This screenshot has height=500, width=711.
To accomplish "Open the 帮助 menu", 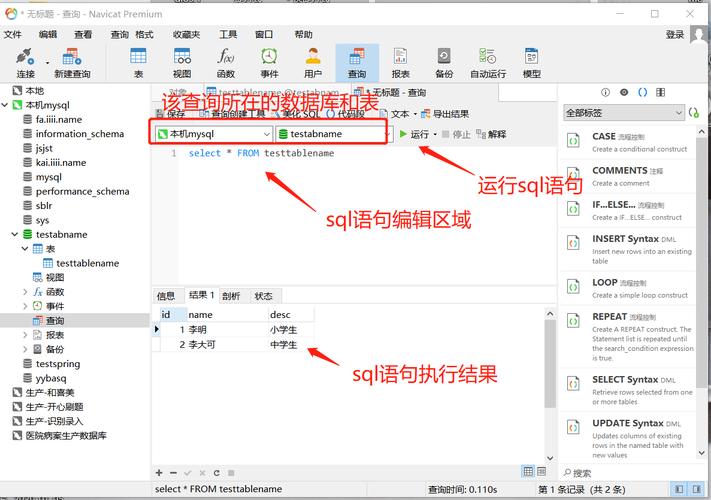I will 303,34.
